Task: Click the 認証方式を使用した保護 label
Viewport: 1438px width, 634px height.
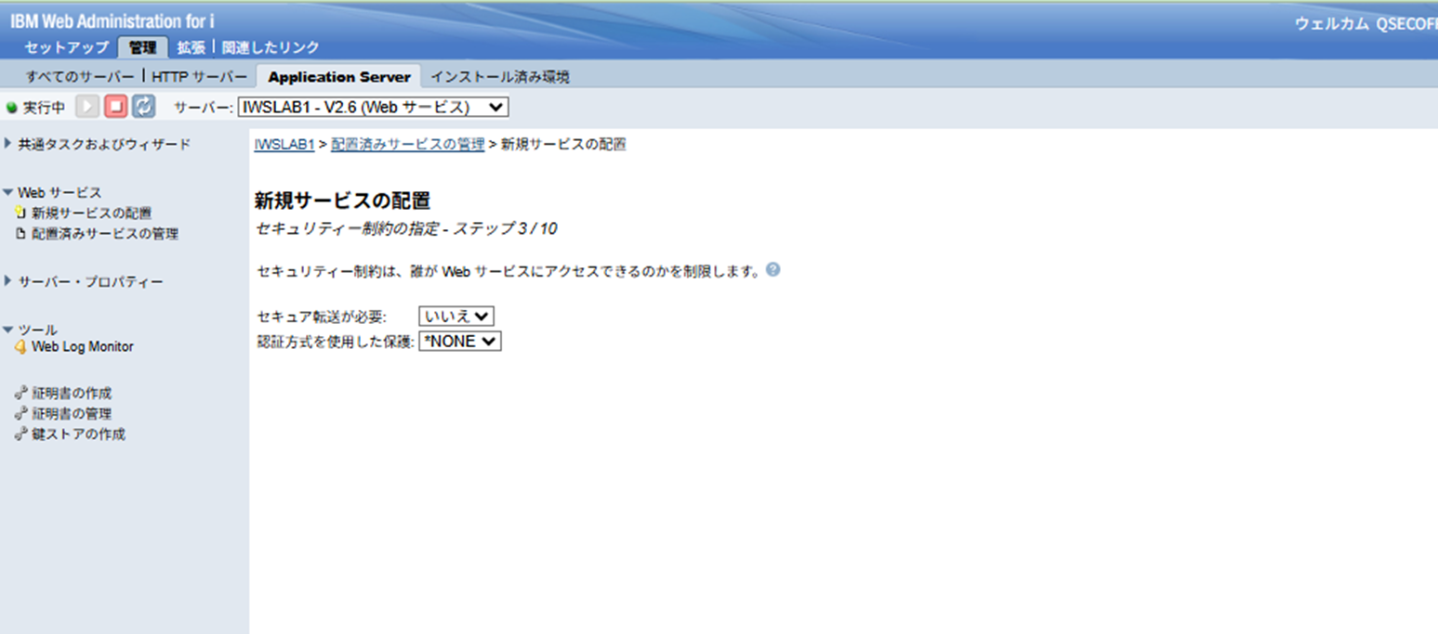Action: pos(336,342)
